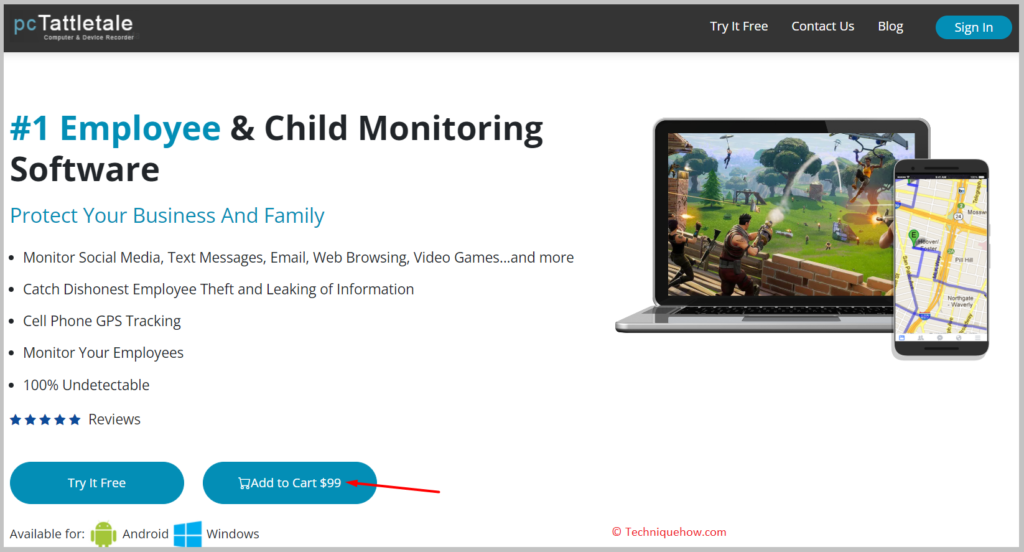Click the Android platform label
The width and height of the screenshot is (1024, 552).
pos(145,534)
